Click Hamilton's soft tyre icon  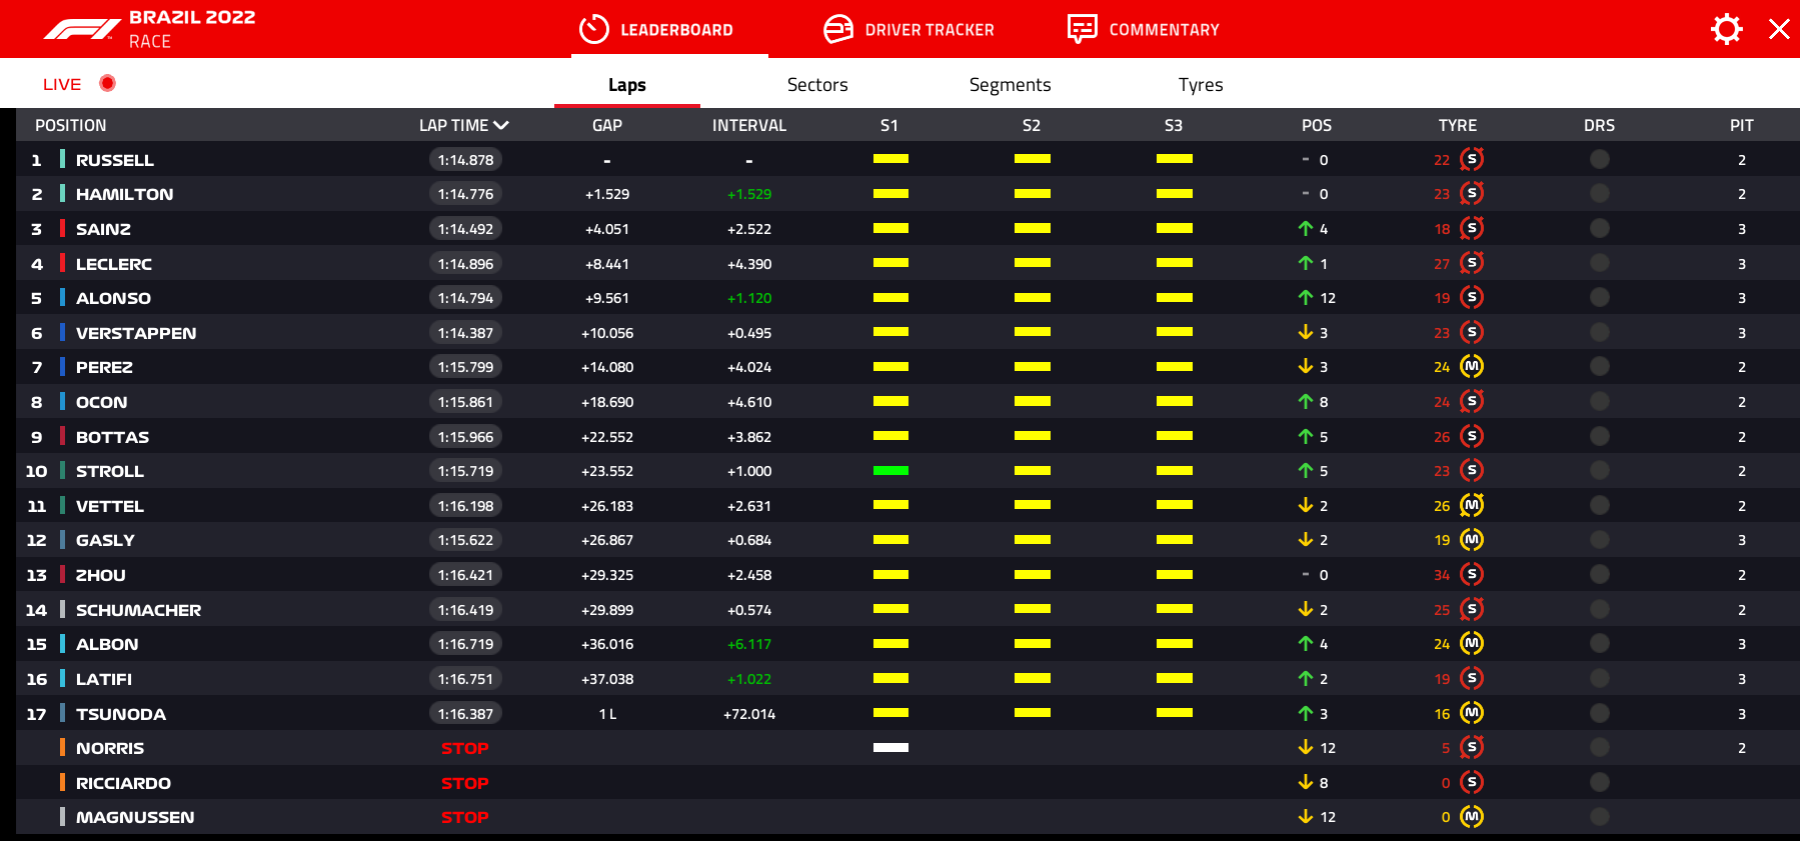click(1471, 193)
